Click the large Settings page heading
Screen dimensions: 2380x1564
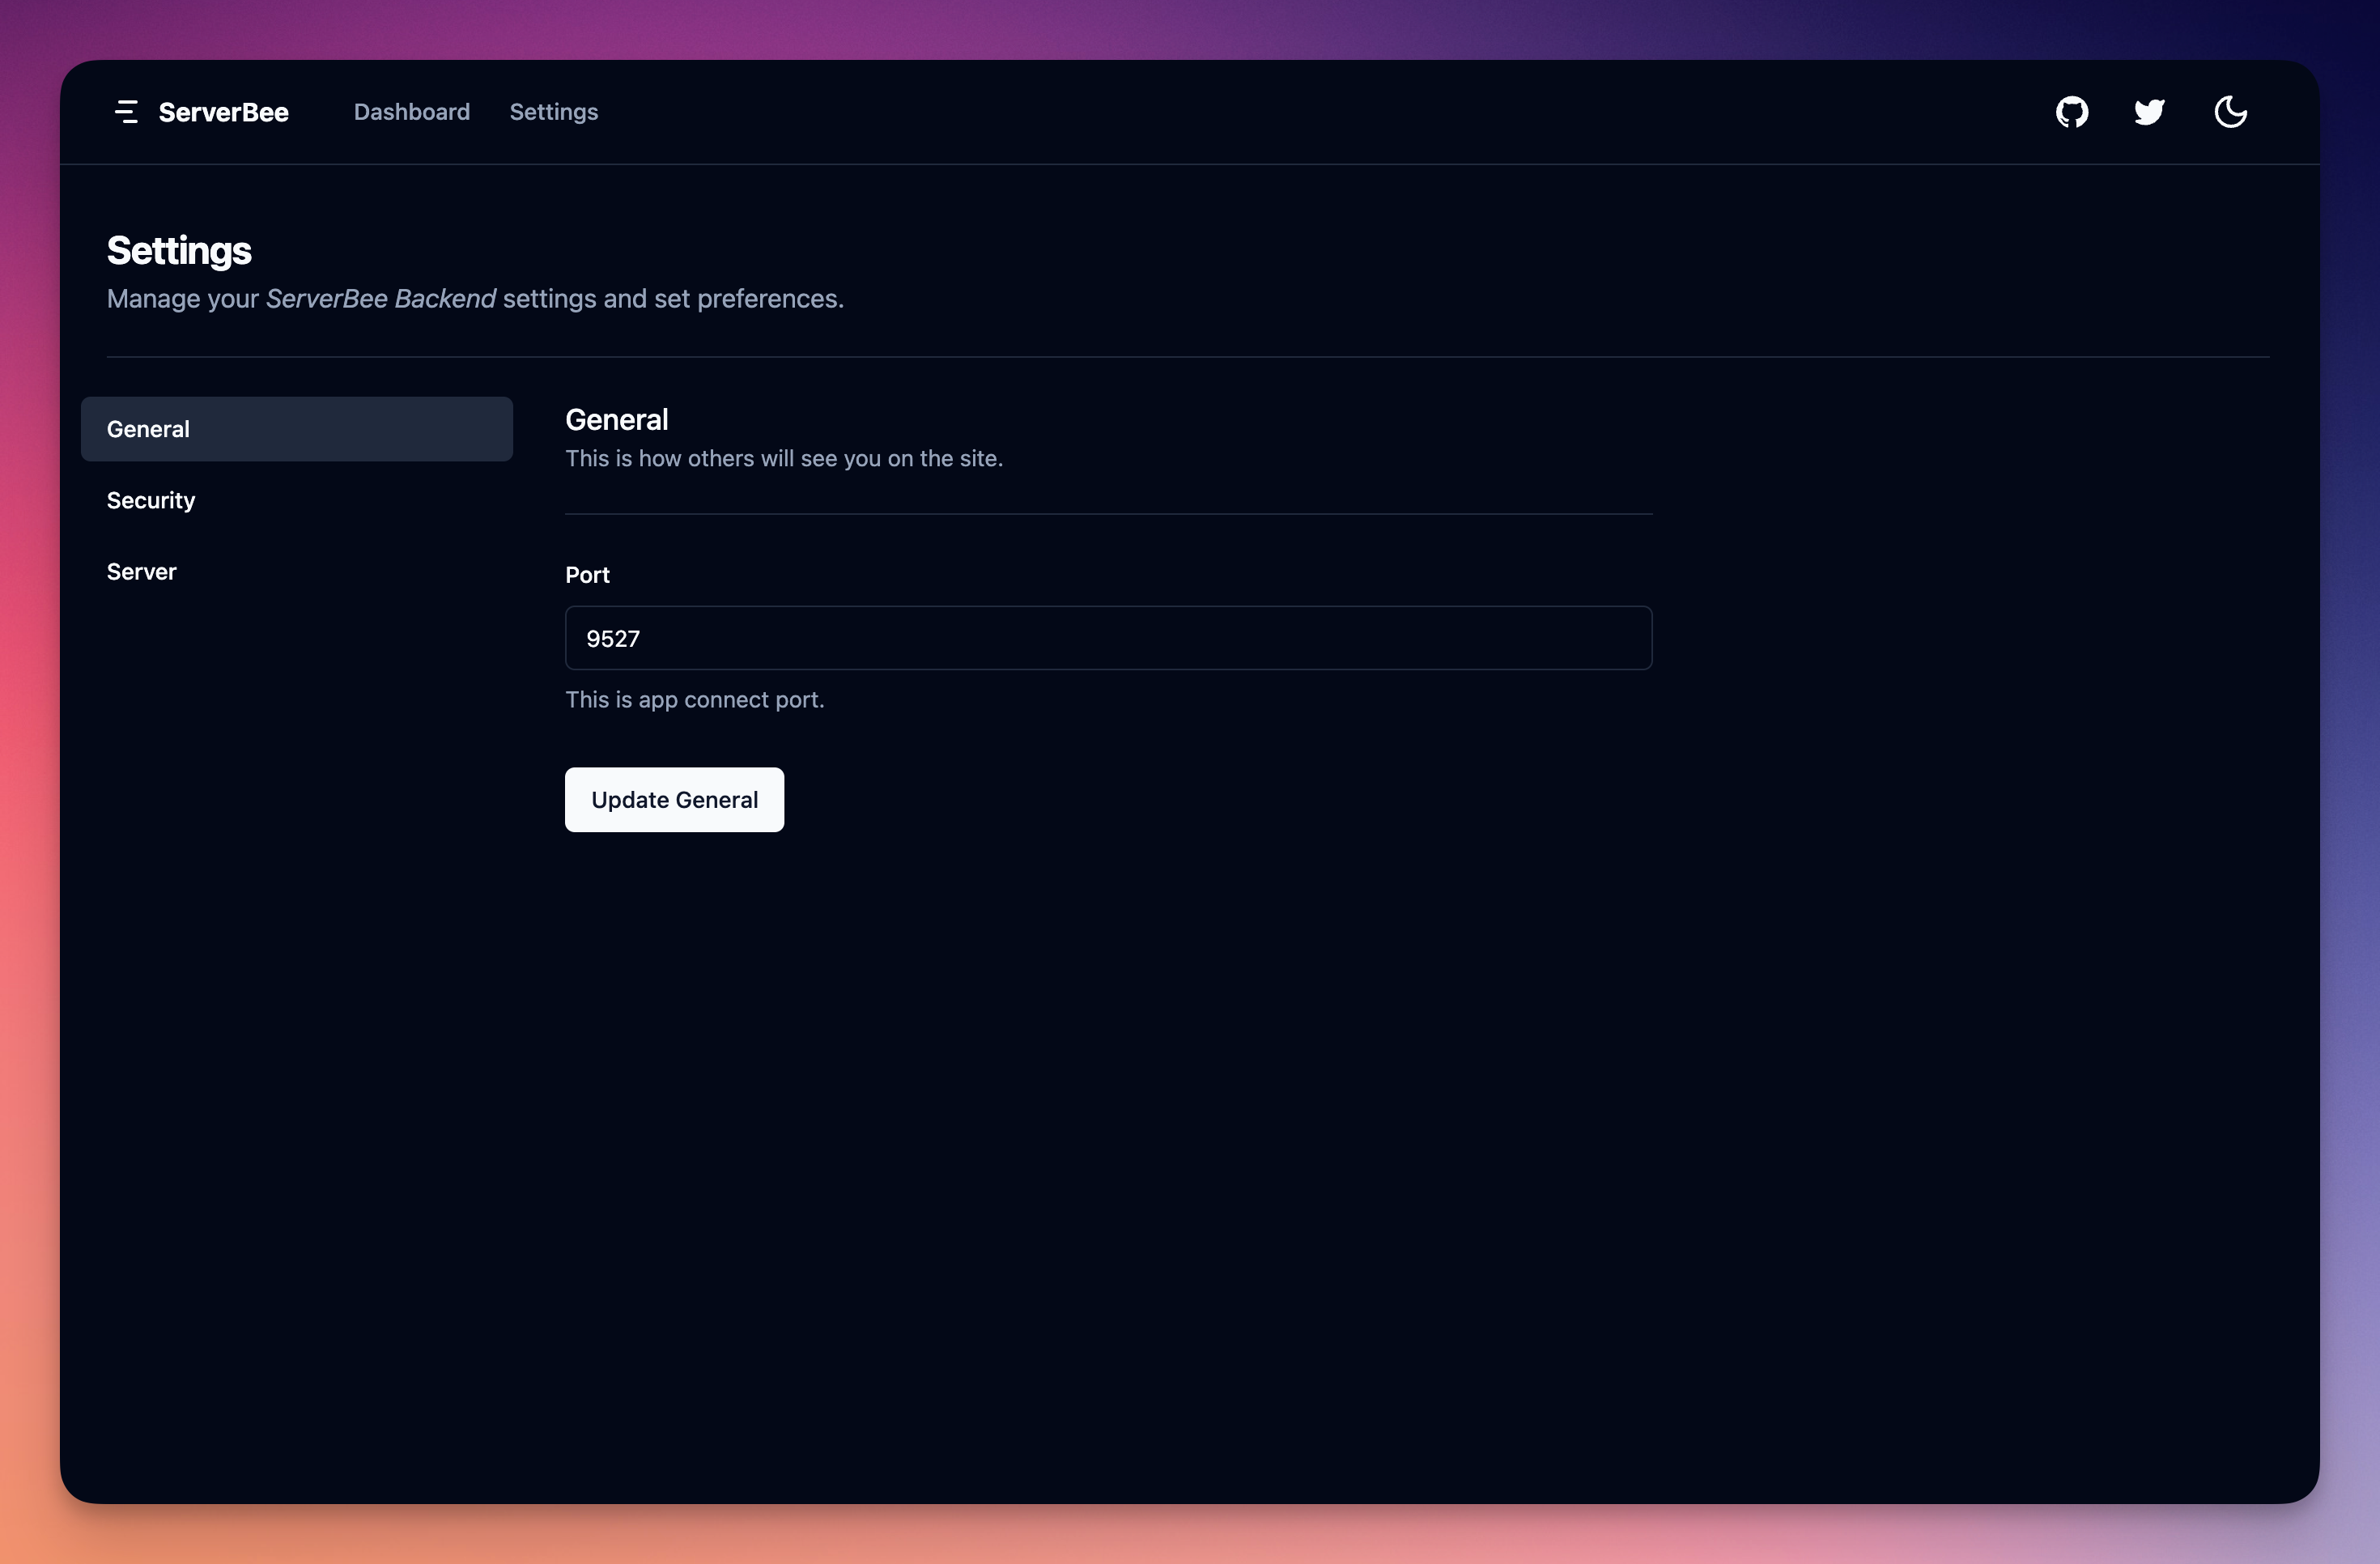[179, 250]
